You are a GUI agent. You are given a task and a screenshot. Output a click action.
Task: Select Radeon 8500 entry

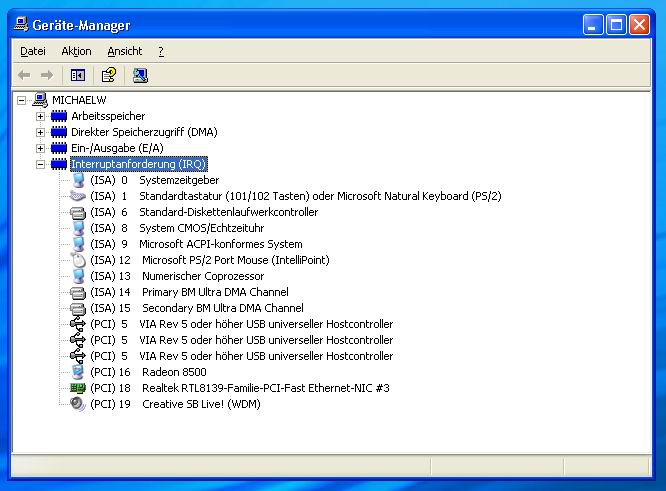point(148,372)
